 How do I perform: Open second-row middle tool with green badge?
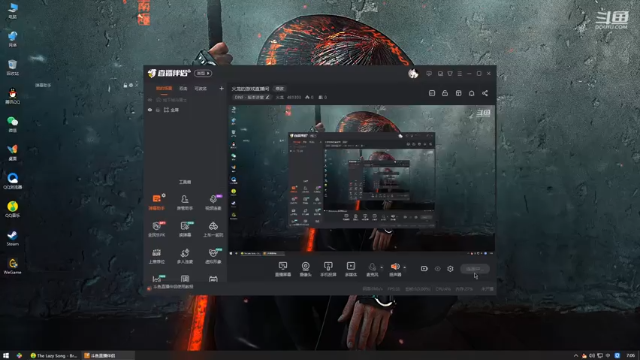tap(184, 229)
